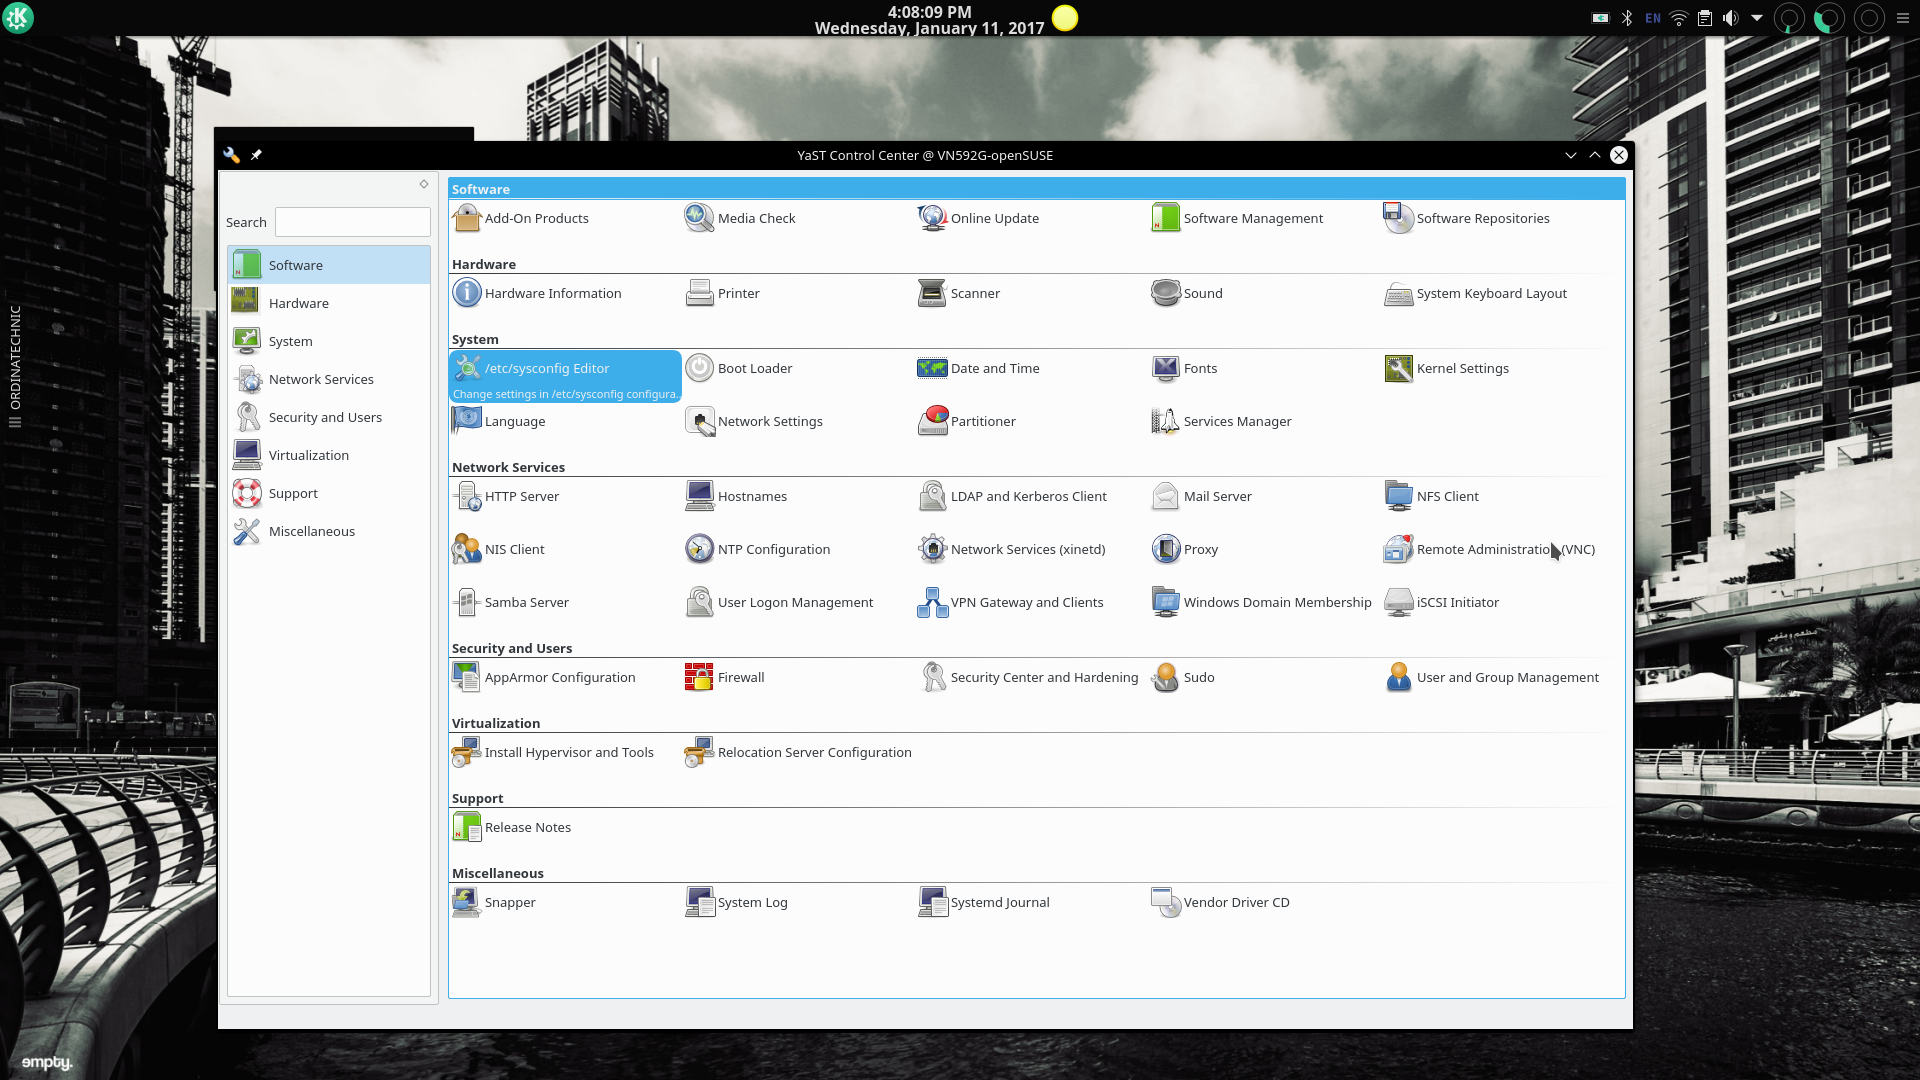Open HTTP Server configuration
This screenshot has height=1080, width=1920.
pyautogui.click(x=506, y=496)
